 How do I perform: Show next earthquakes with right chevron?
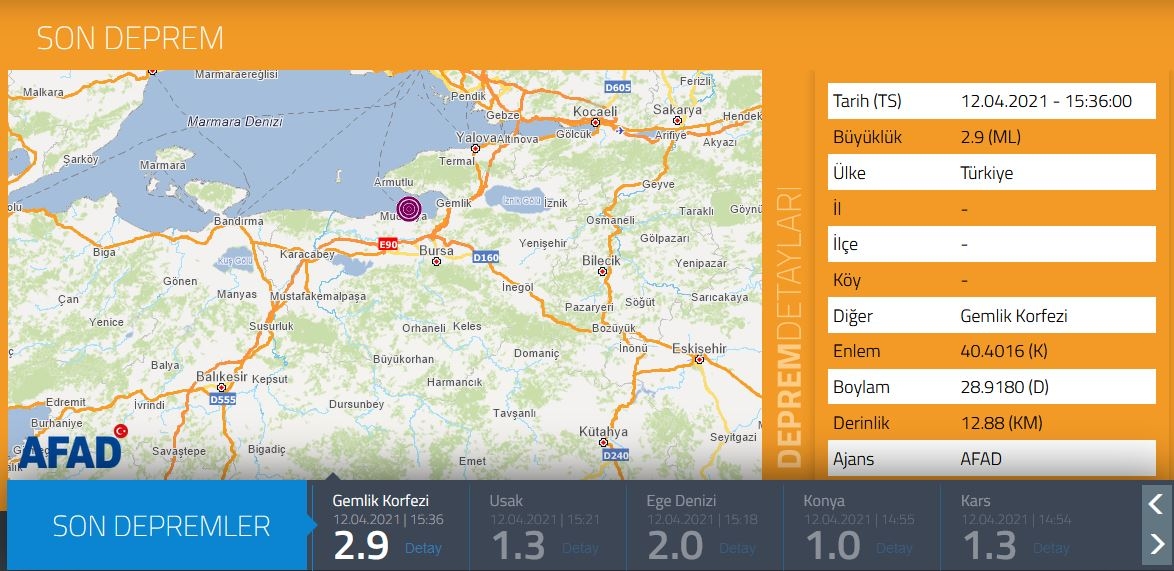[1155, 543]
